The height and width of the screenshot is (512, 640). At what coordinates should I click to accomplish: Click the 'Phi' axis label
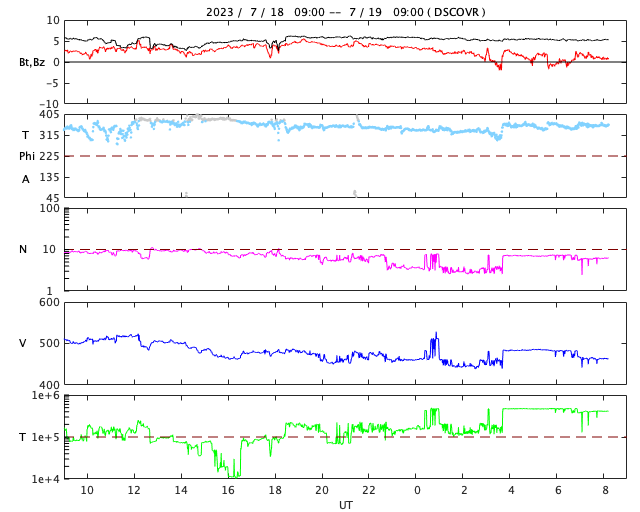27,156
